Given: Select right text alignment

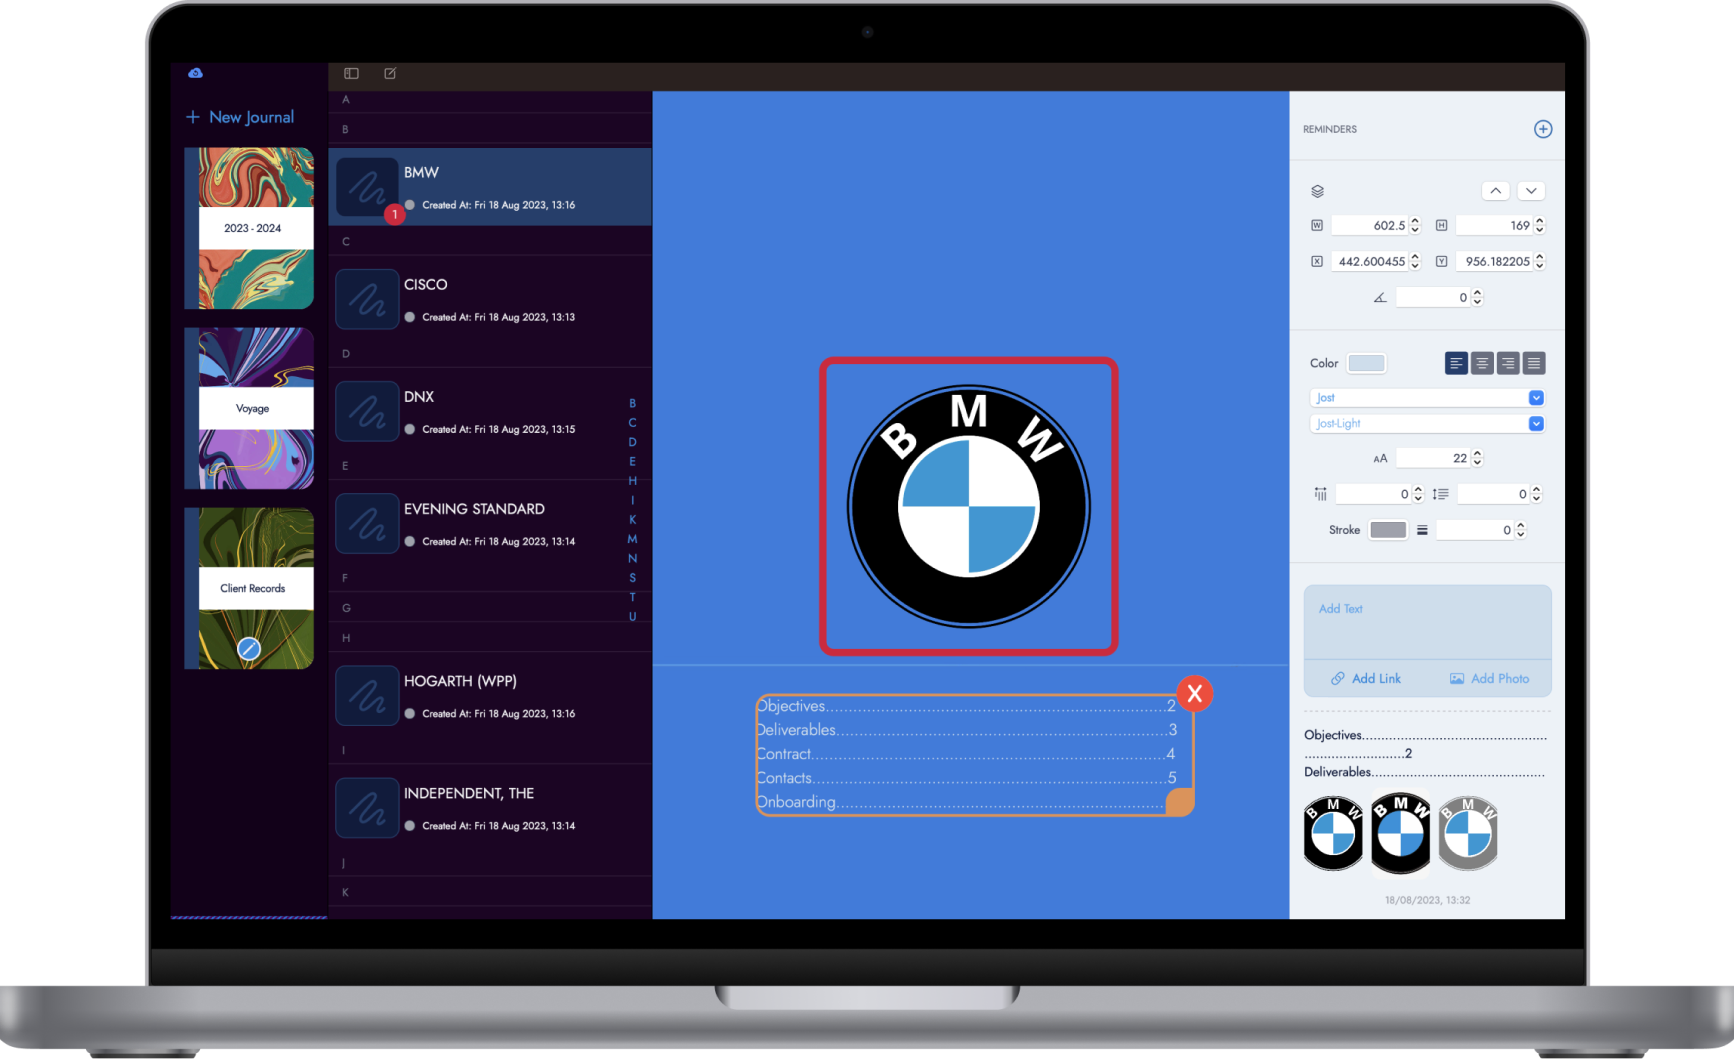Looking at the screenshot, I should (1508, 363).
